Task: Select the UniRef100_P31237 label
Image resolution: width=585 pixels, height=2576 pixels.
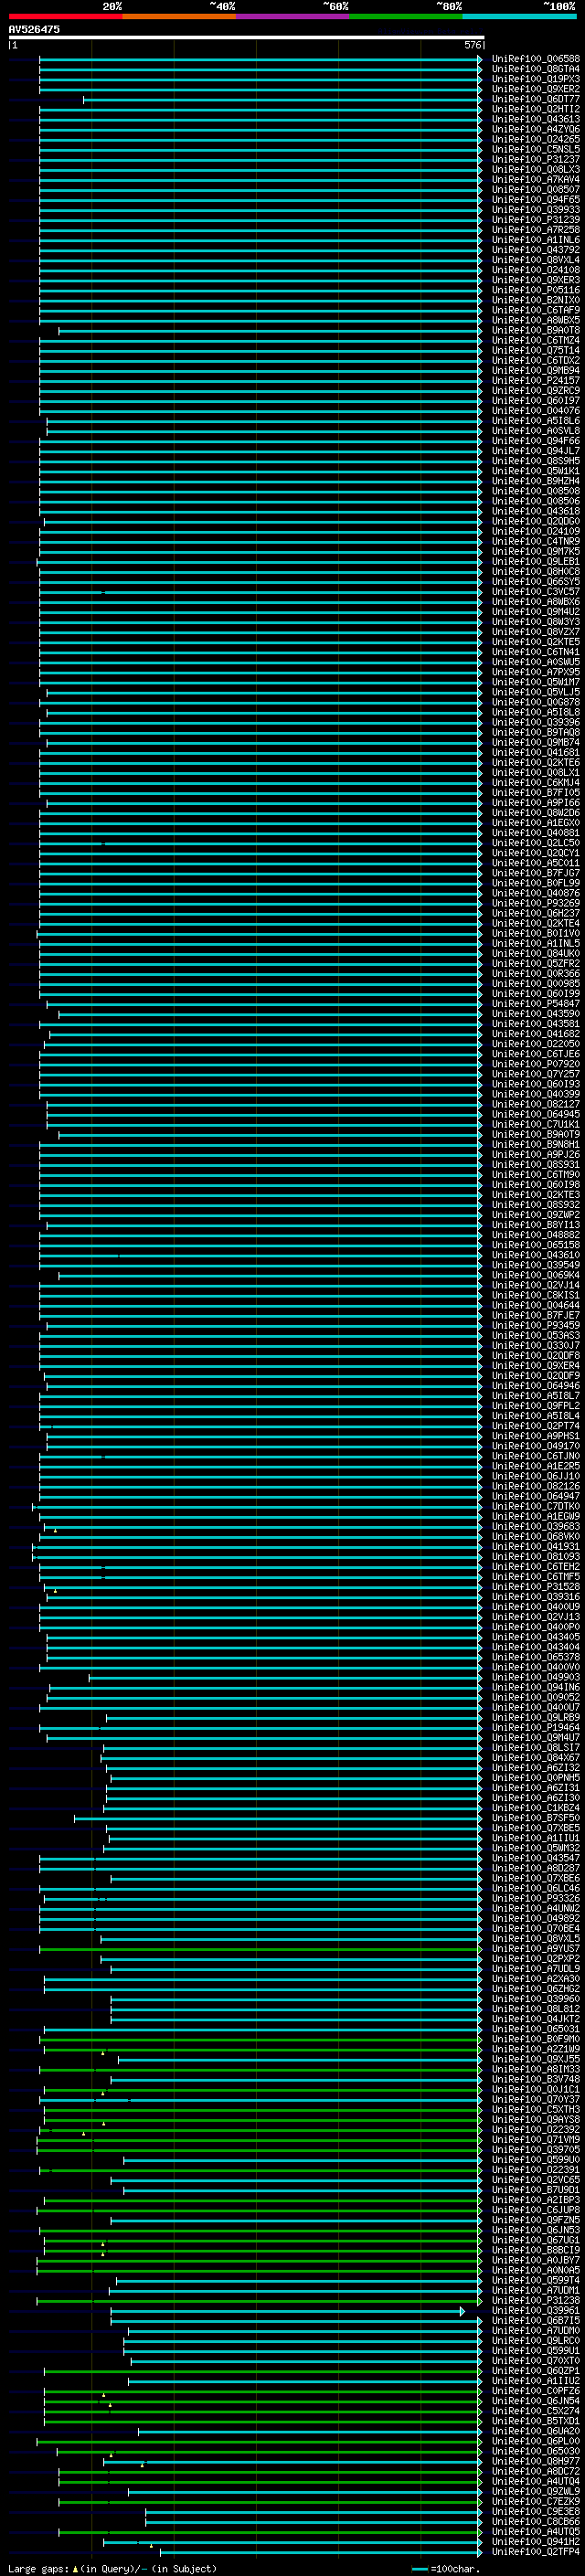Action: (x=536, y=159)
